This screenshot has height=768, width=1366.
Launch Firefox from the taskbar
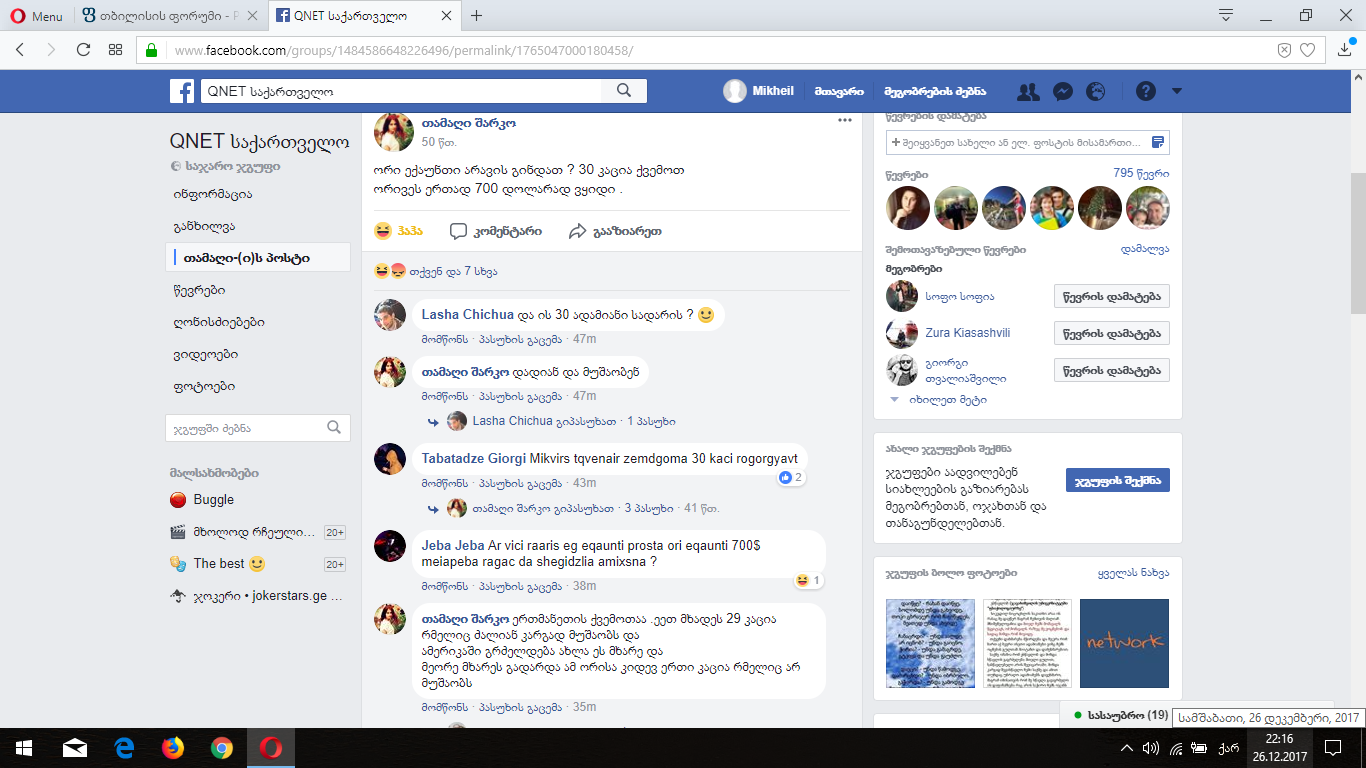tap(173, 747)
